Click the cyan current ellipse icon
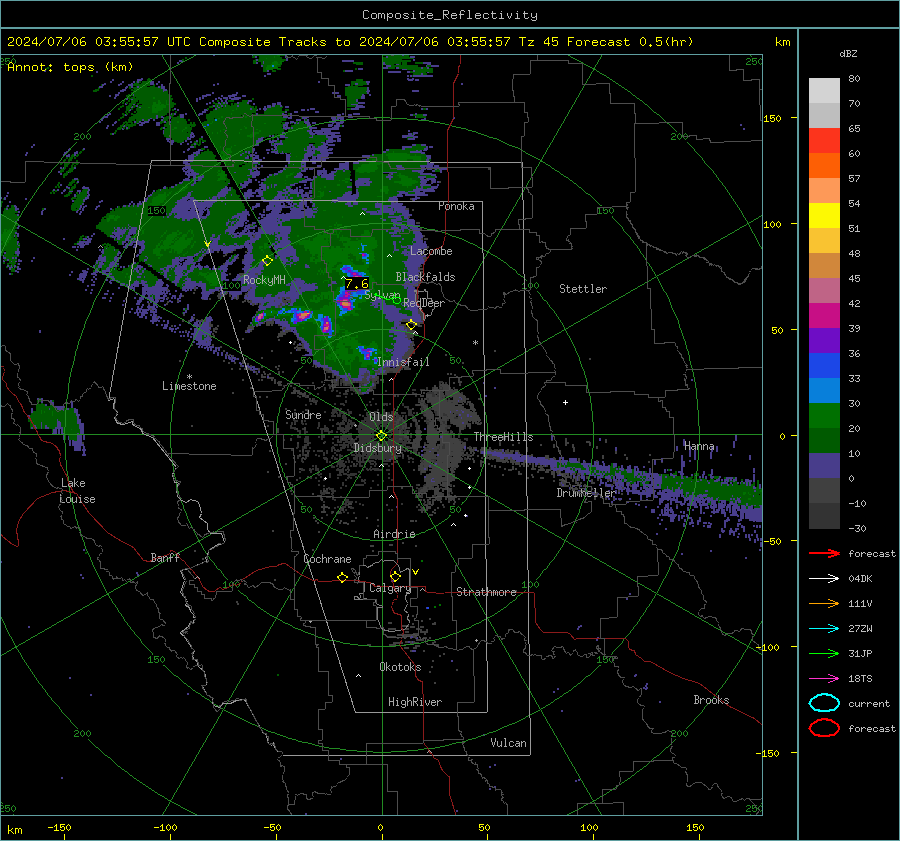 824,703
